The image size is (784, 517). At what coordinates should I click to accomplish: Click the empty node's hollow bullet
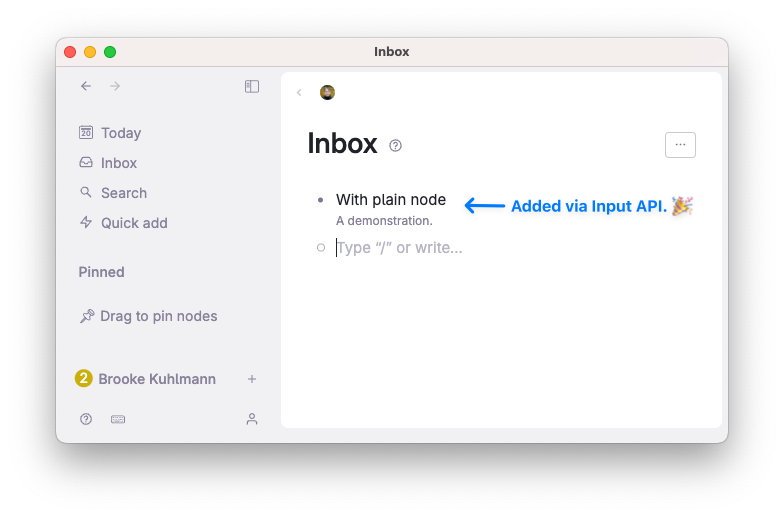click(321, 248)
